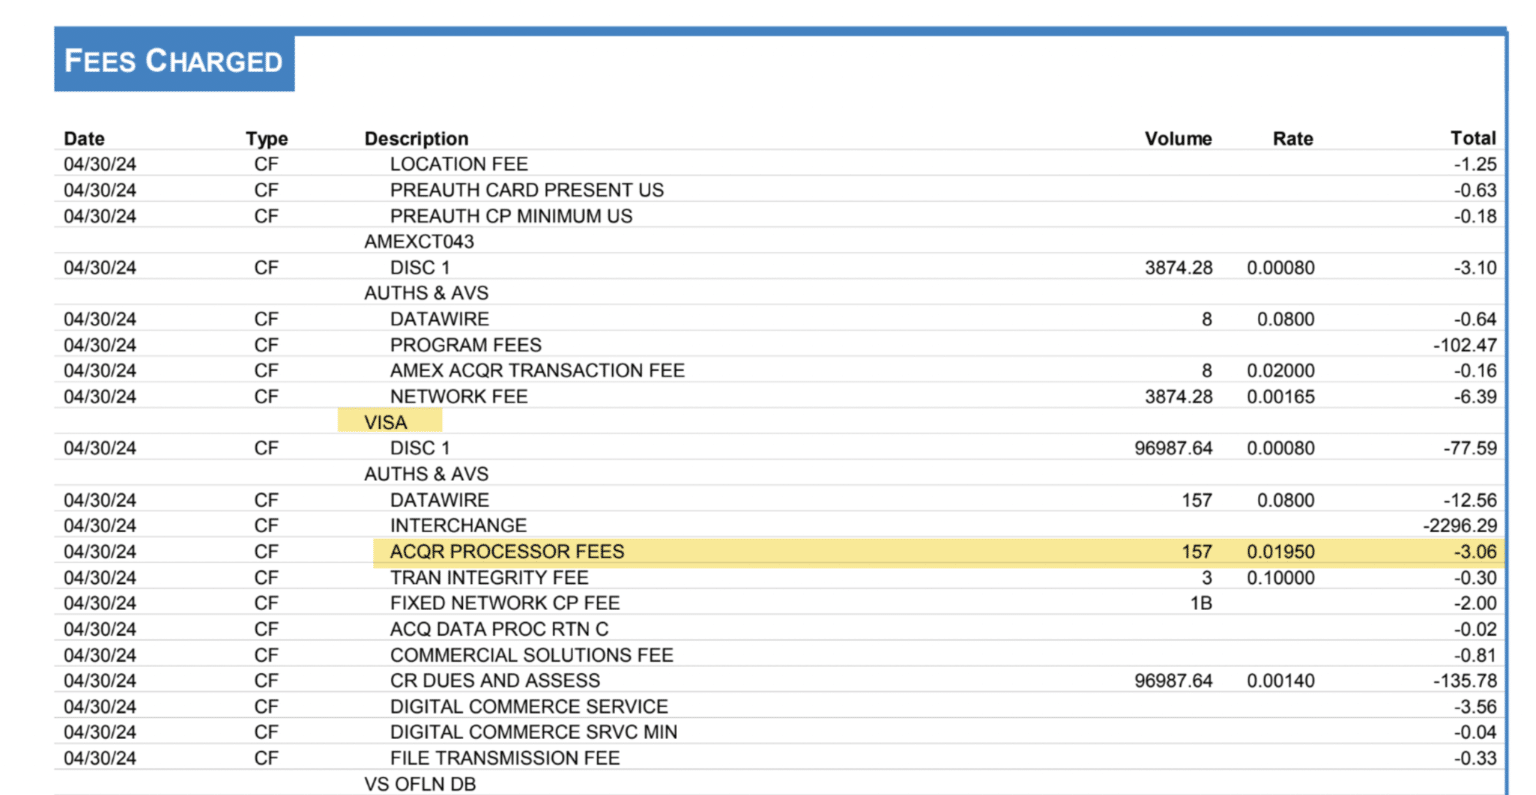Screen dimensions: 1536x795
Task: Select the Total column header
Action: tap(1474, 138)
